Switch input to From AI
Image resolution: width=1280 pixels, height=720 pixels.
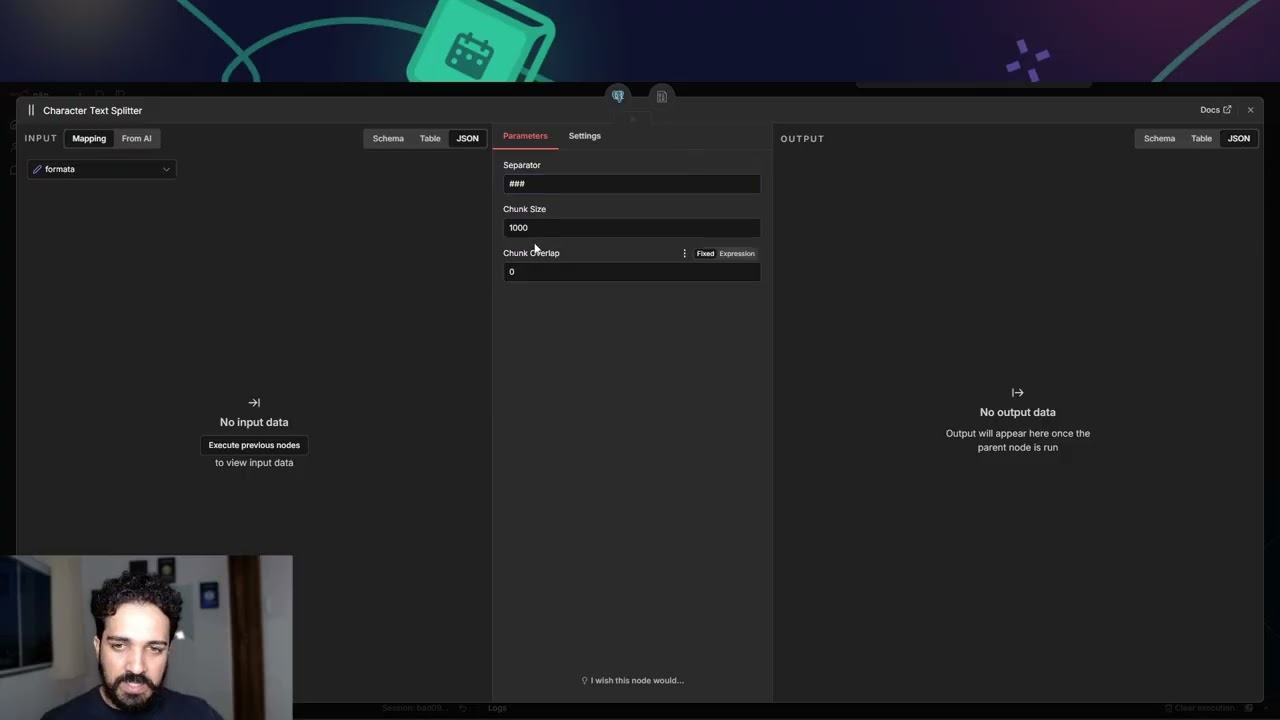tap(137, 139)
